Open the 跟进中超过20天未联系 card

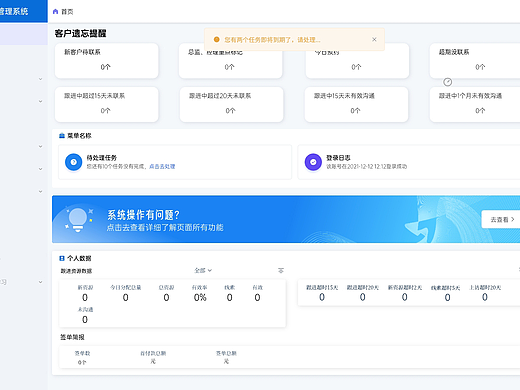pyautogui.click(x=231, y=104)
